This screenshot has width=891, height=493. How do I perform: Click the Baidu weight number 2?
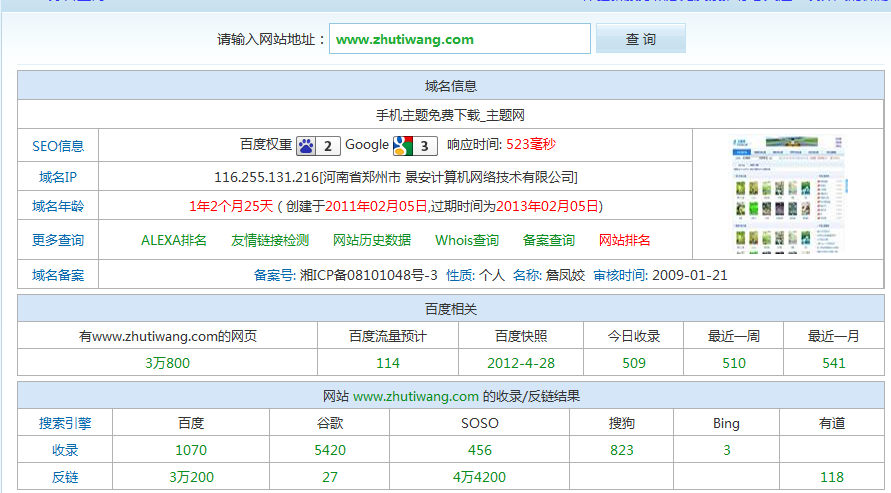click(x=328, y=146)
